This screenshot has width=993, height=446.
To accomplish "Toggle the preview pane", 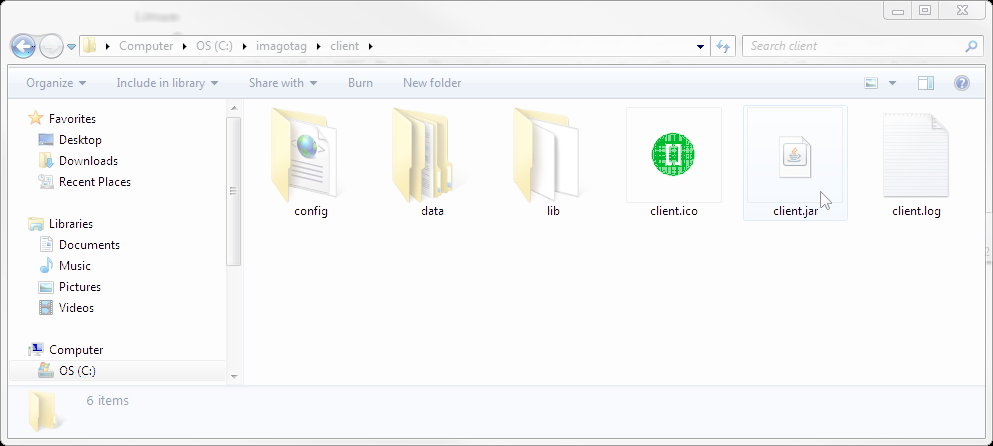I will pos(926,83).
